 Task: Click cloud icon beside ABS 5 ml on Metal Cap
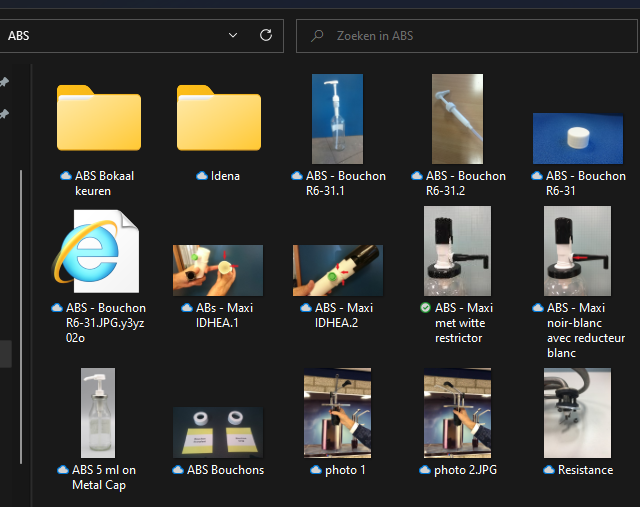coord(63,470)
